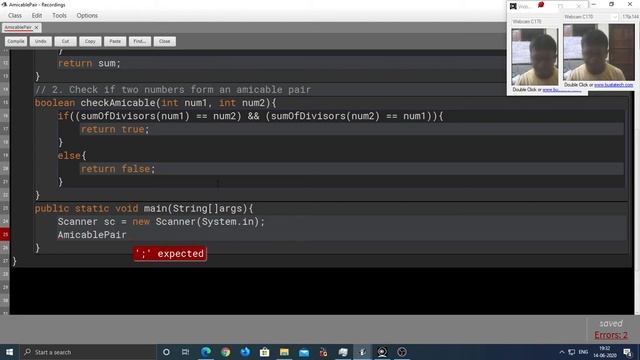Open the Windows Start menu
Image resolution: width=640 pixels, height=360 pixels.
9,352
